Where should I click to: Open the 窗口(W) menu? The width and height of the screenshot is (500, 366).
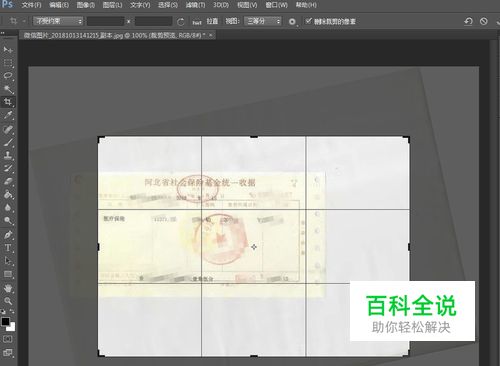click(x=277, y=5)
